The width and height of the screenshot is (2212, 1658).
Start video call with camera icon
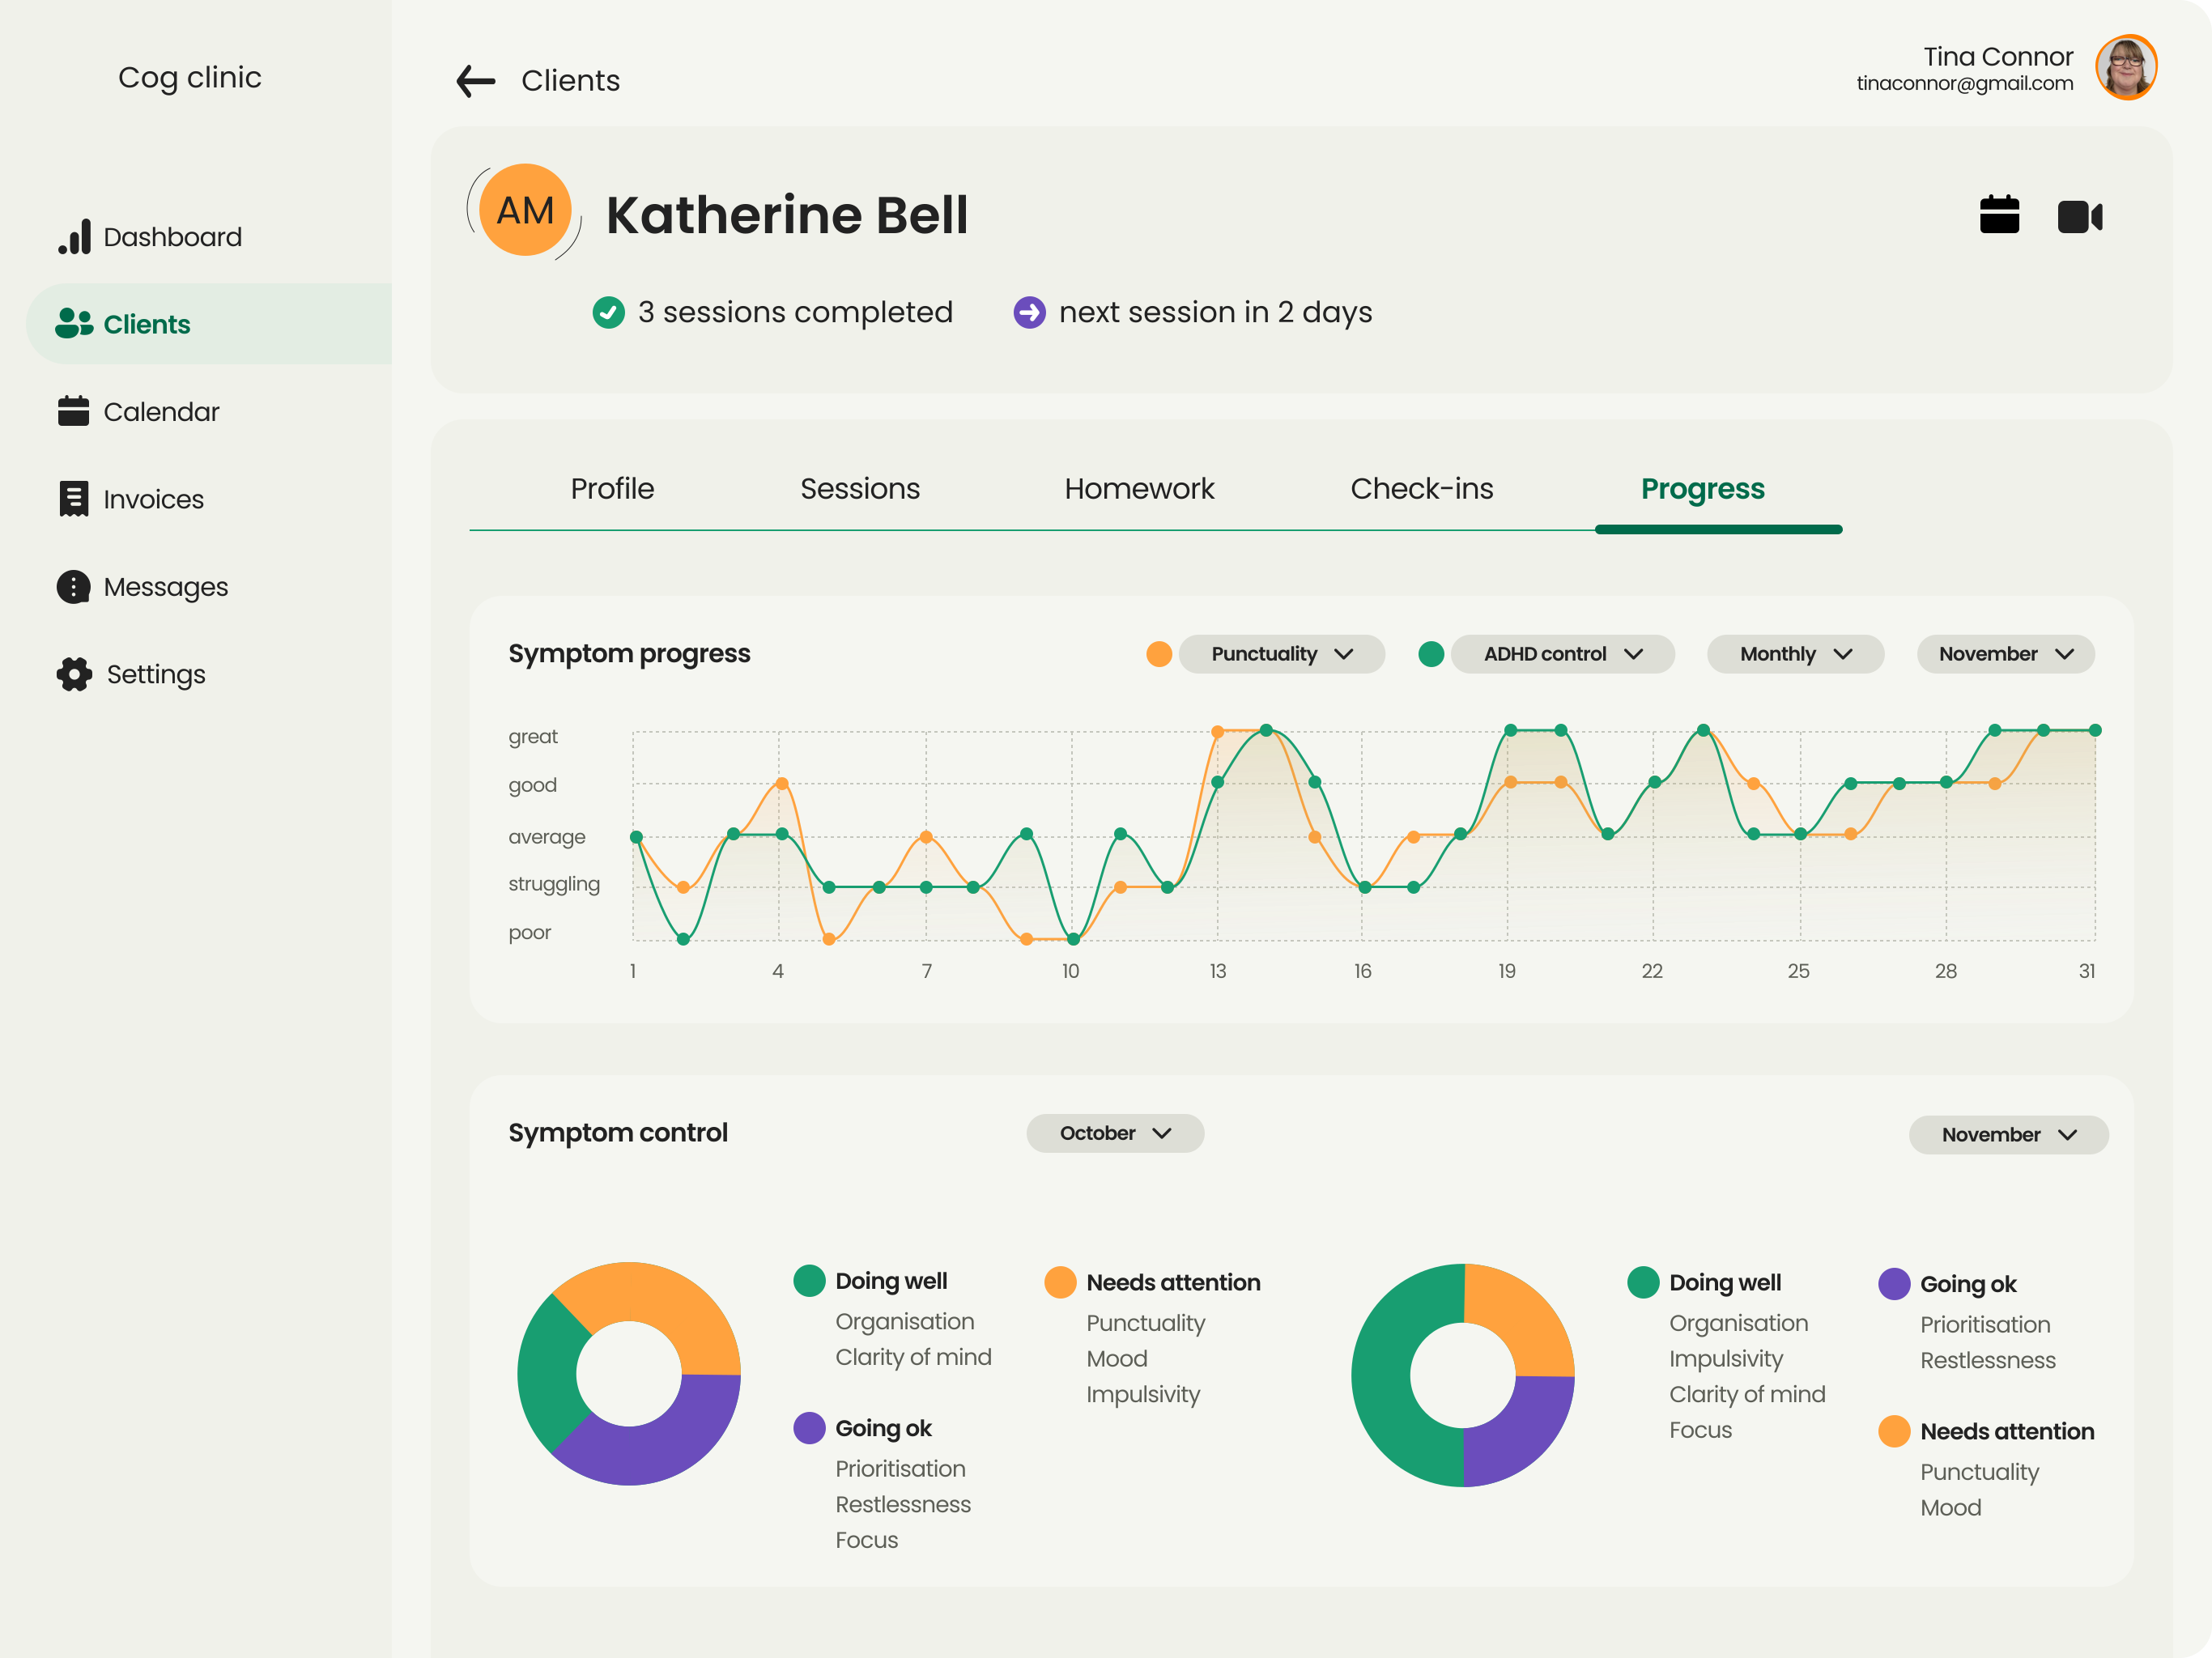(2080, 216)
